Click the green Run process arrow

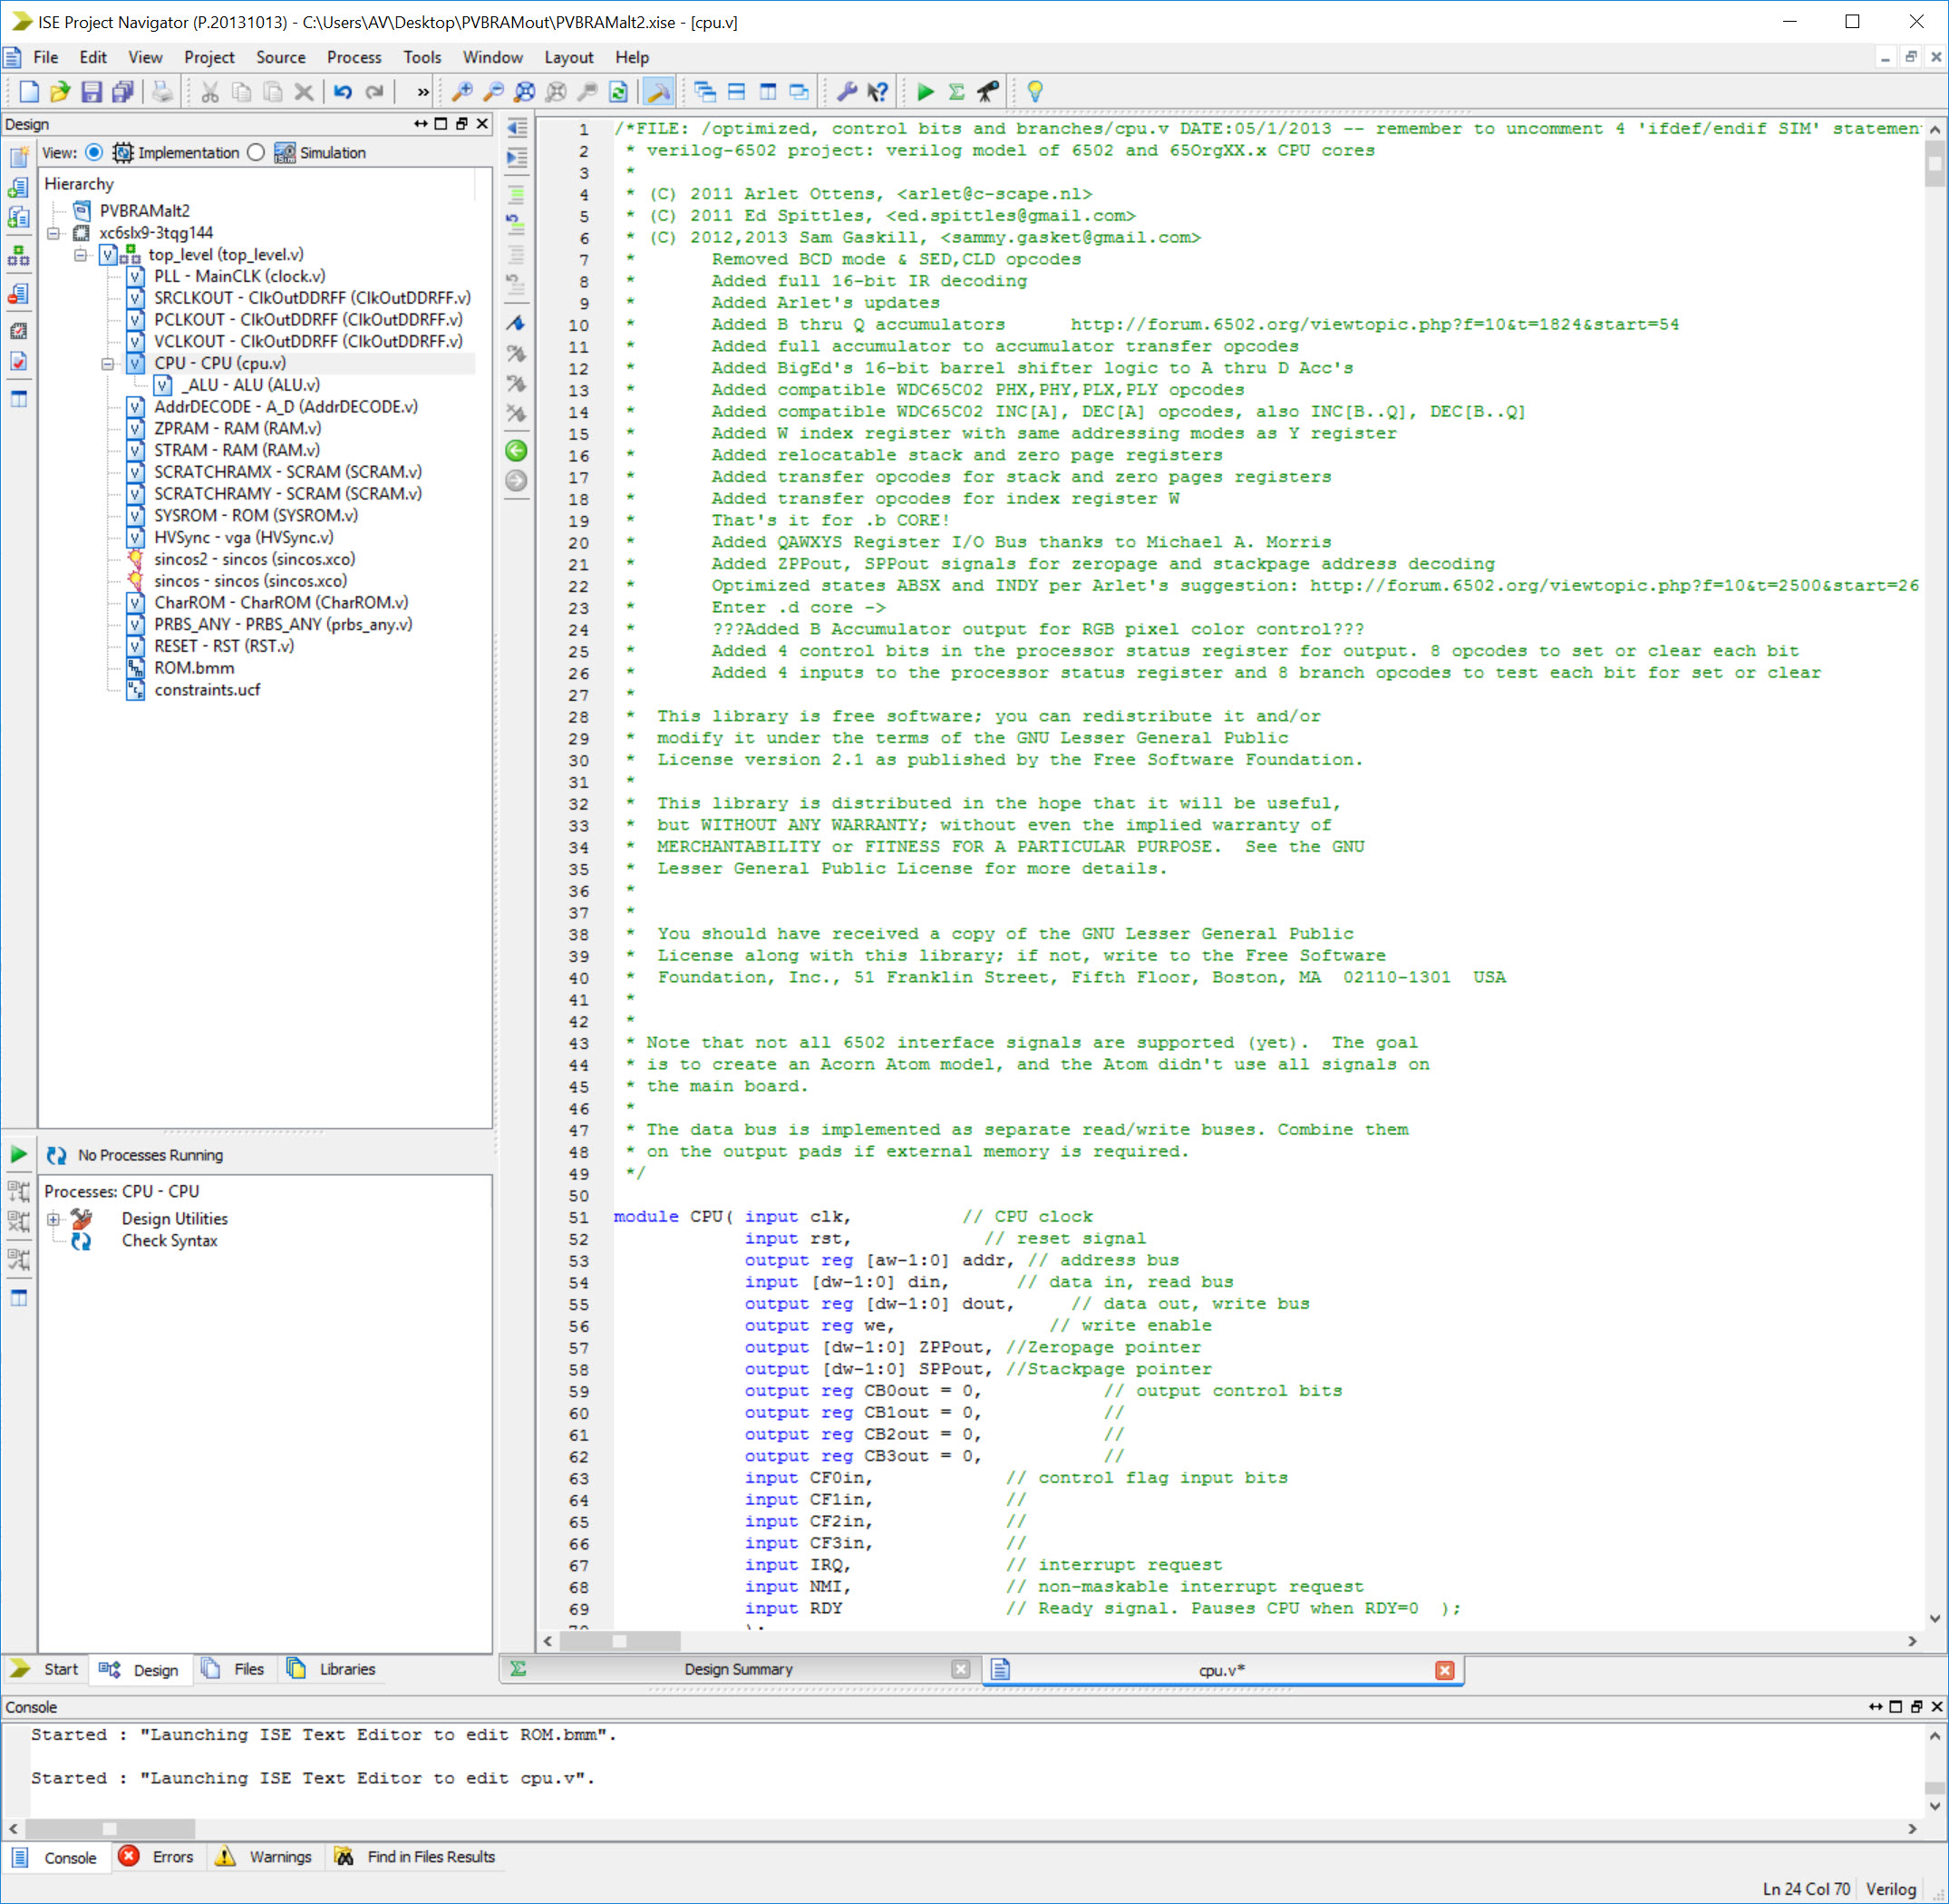pyautogui.click(x=925, y=92)
